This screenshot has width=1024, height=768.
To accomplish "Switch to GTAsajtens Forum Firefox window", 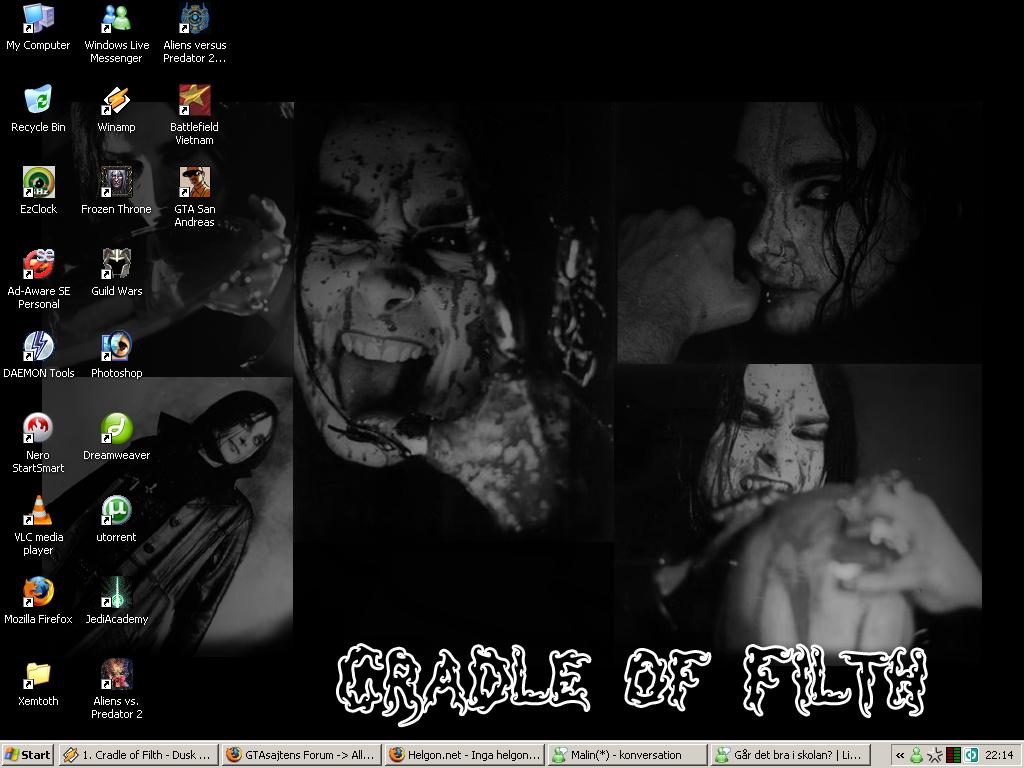I will [301, 755].
